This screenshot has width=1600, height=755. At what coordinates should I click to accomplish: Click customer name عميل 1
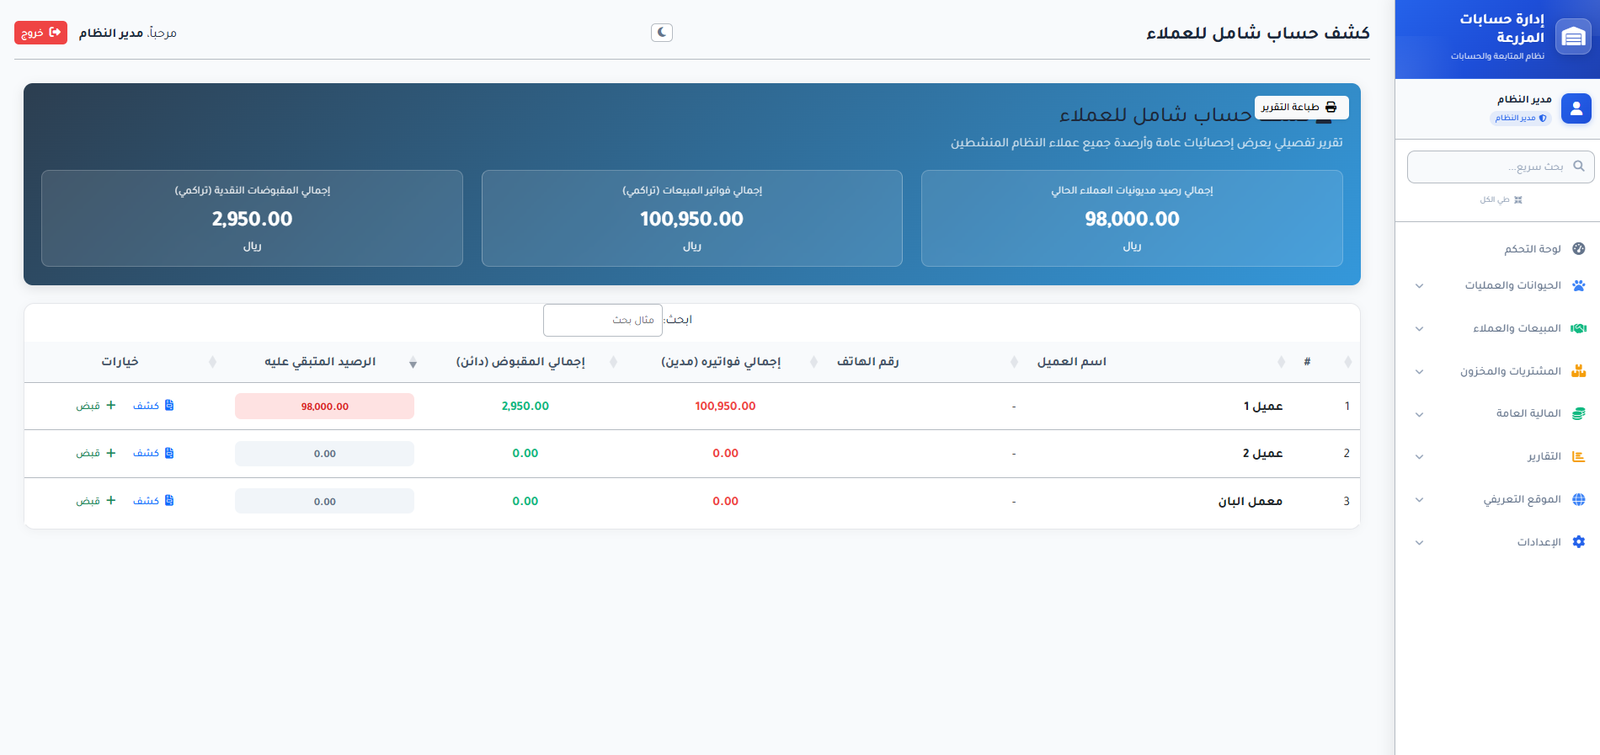tap(1263, 406)
